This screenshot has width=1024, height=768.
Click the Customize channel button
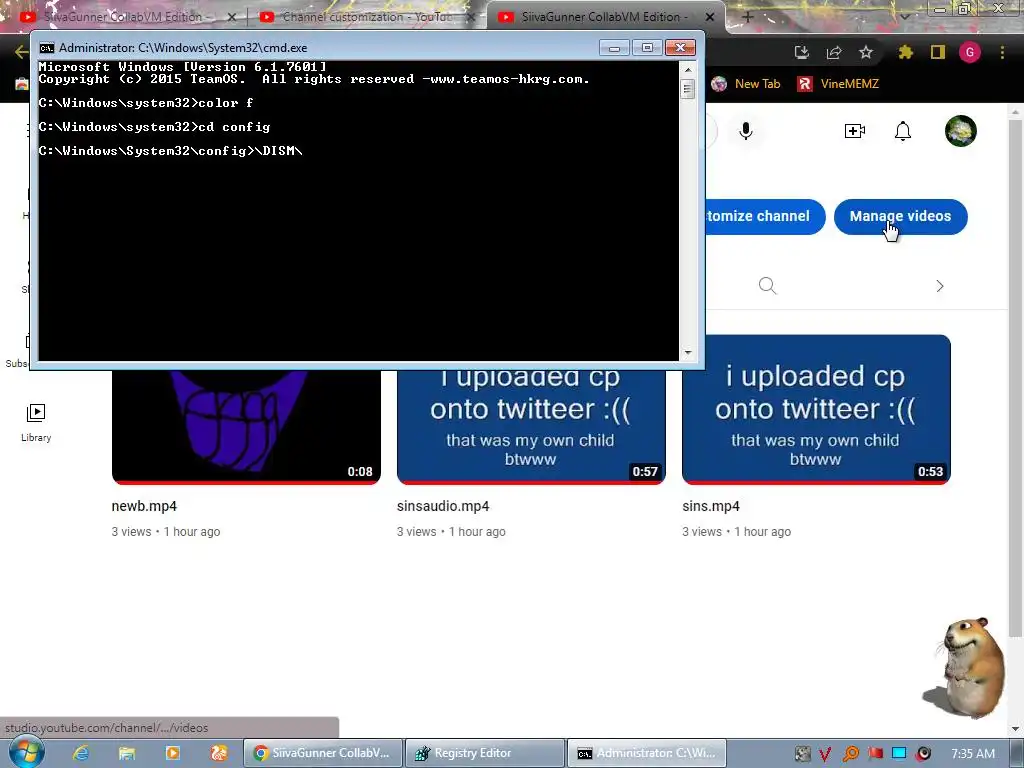[765, 216]
